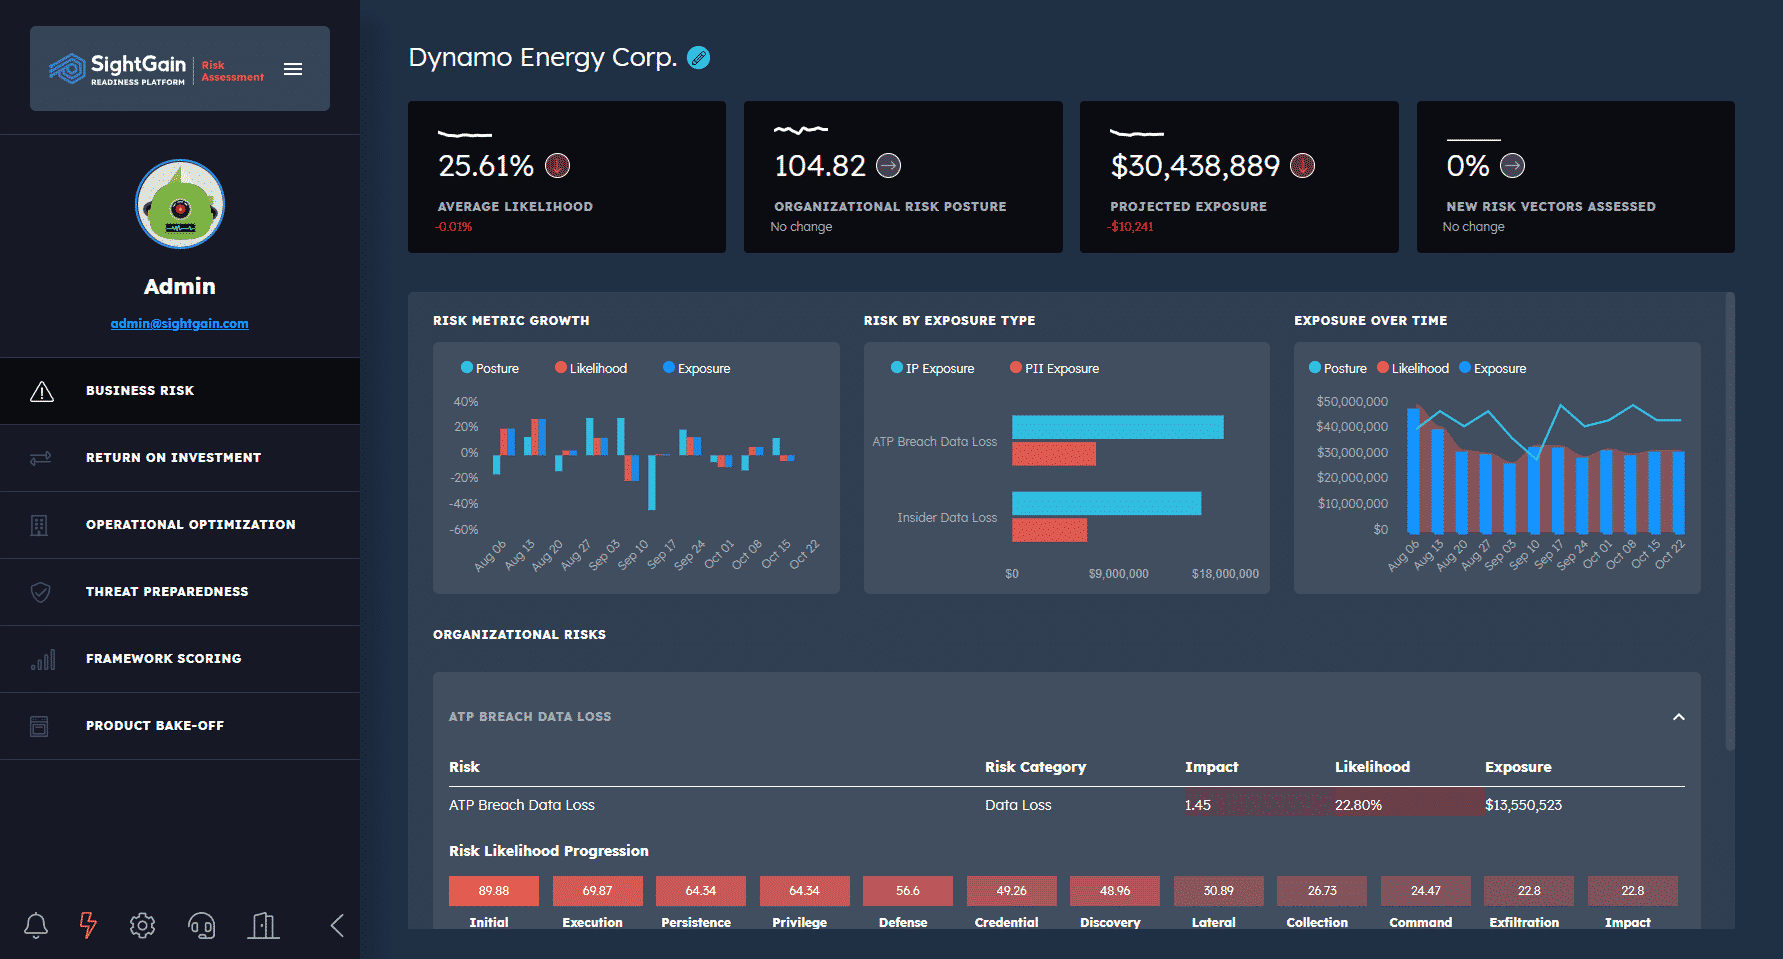Open Framework Scoring page
This screenshot has width=1783, height=959.
tap(180, 659)
